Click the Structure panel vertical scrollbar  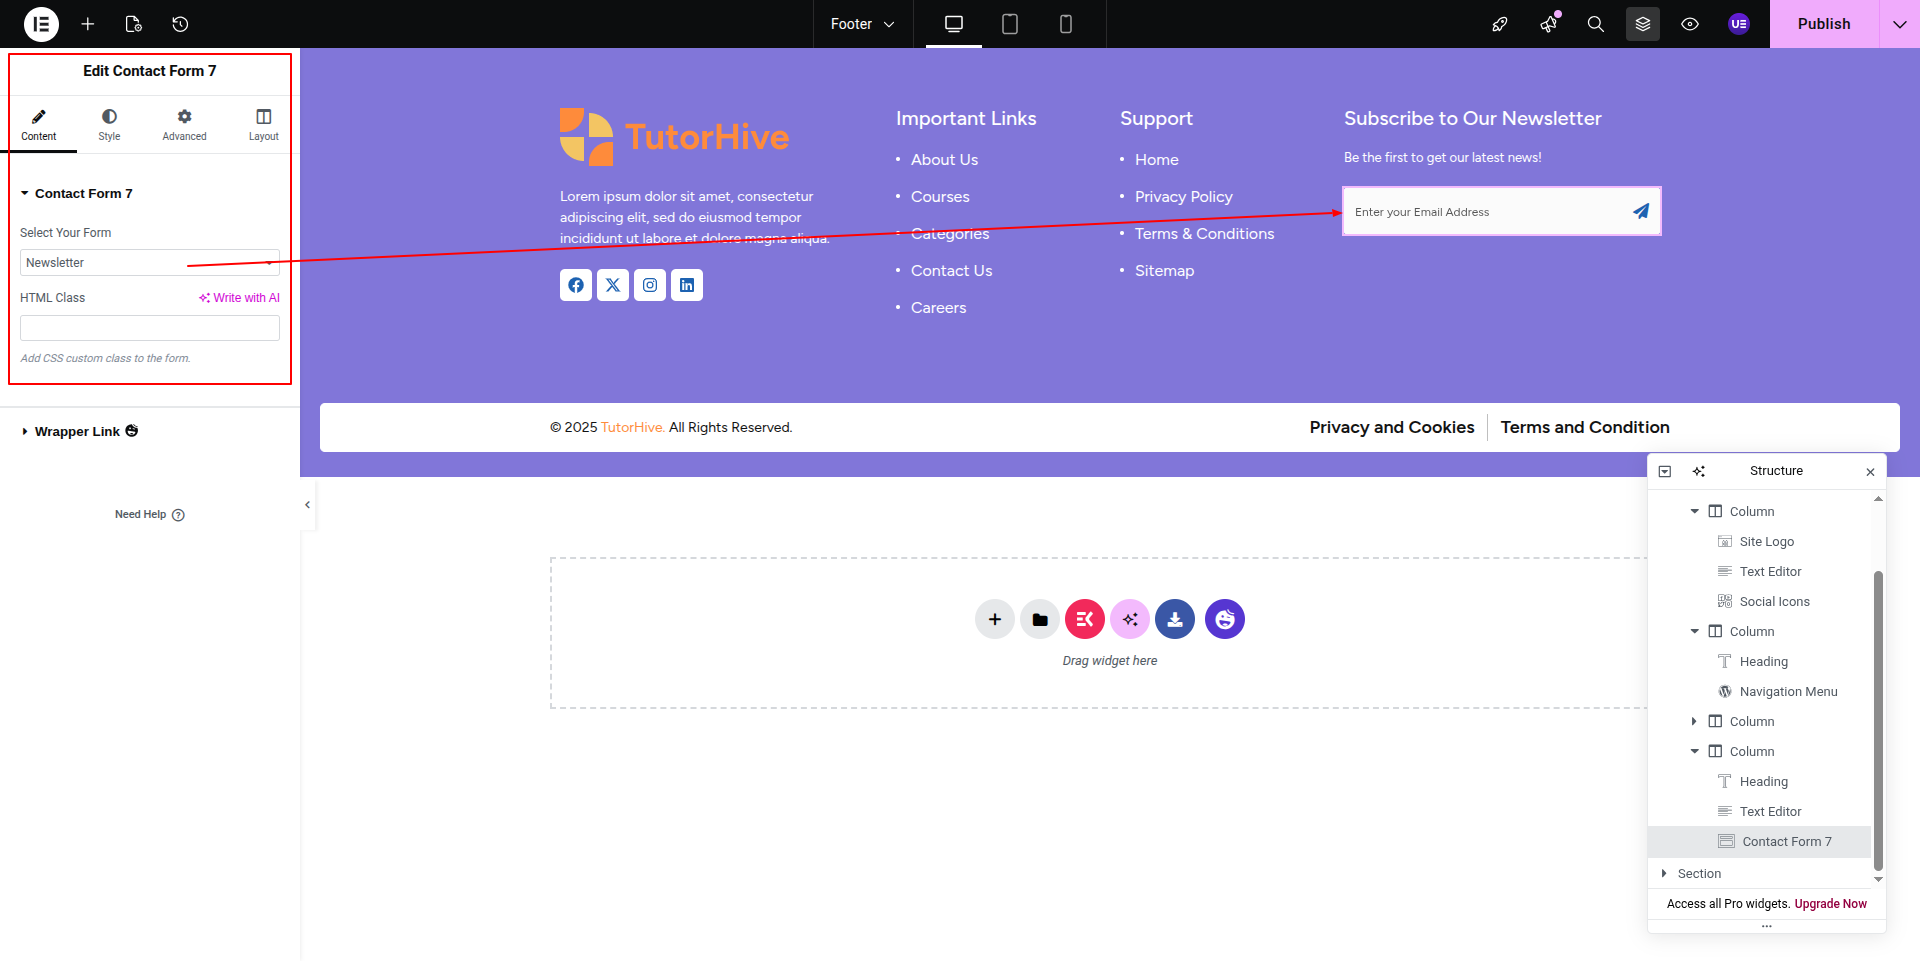click(x=1877, y=720)
